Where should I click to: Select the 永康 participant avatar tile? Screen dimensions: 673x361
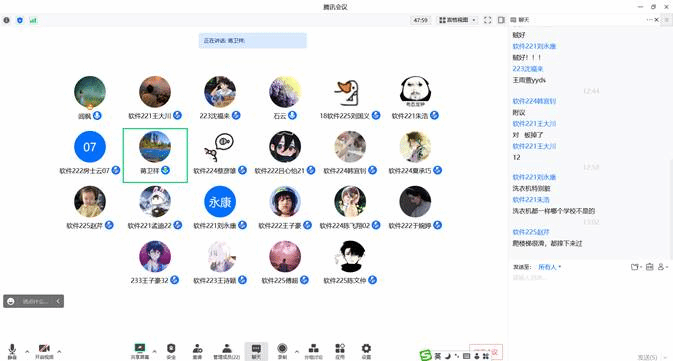[220, 201]
